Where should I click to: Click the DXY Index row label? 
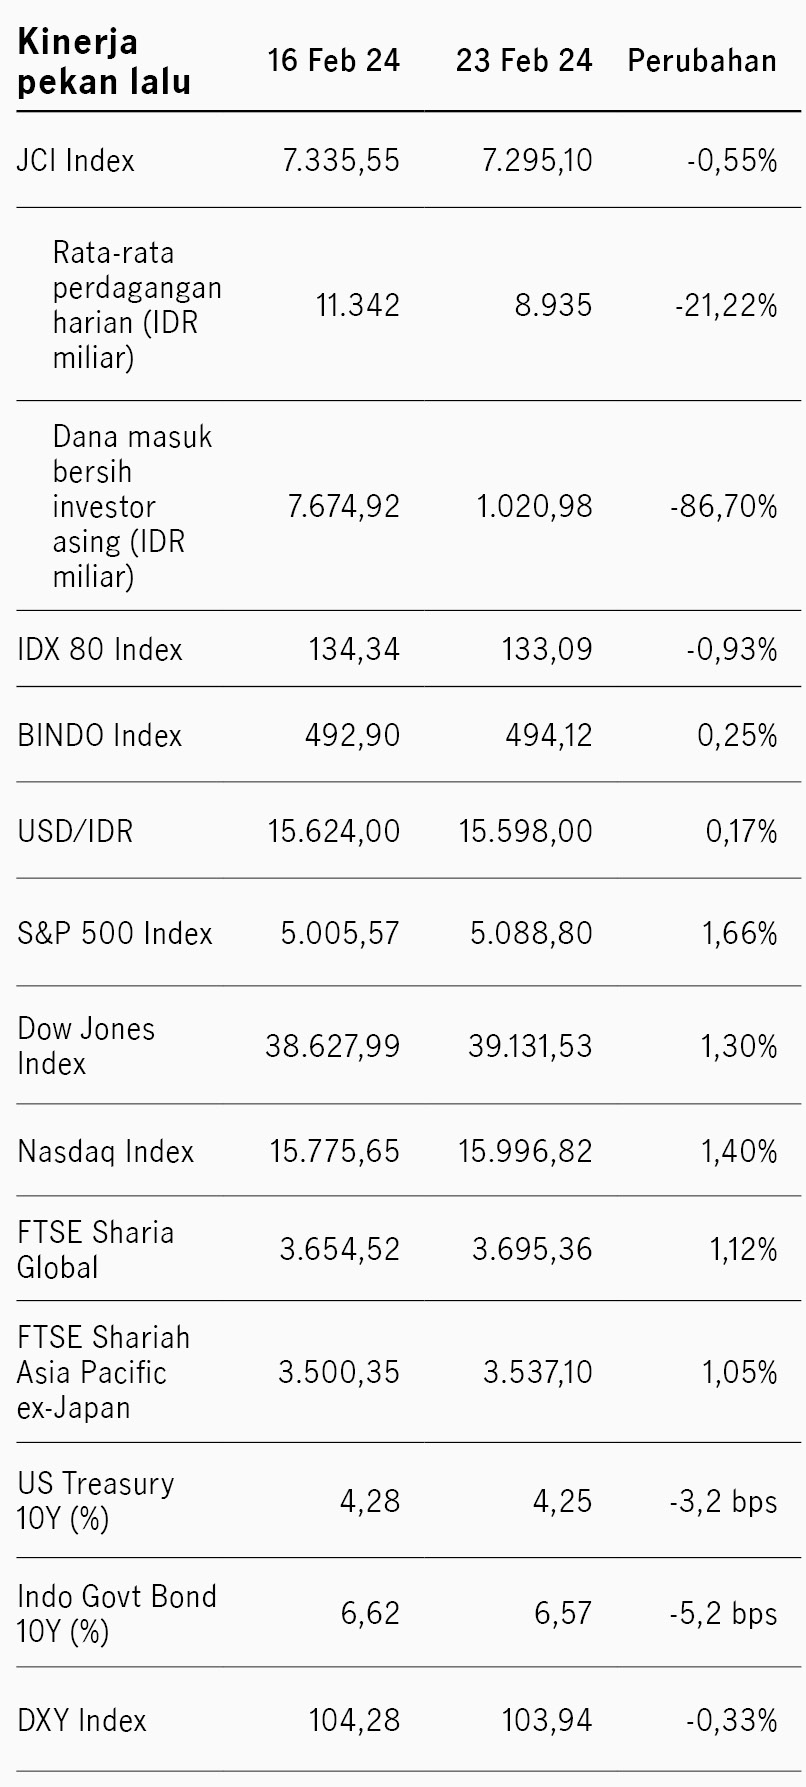tap(82, 1720)
